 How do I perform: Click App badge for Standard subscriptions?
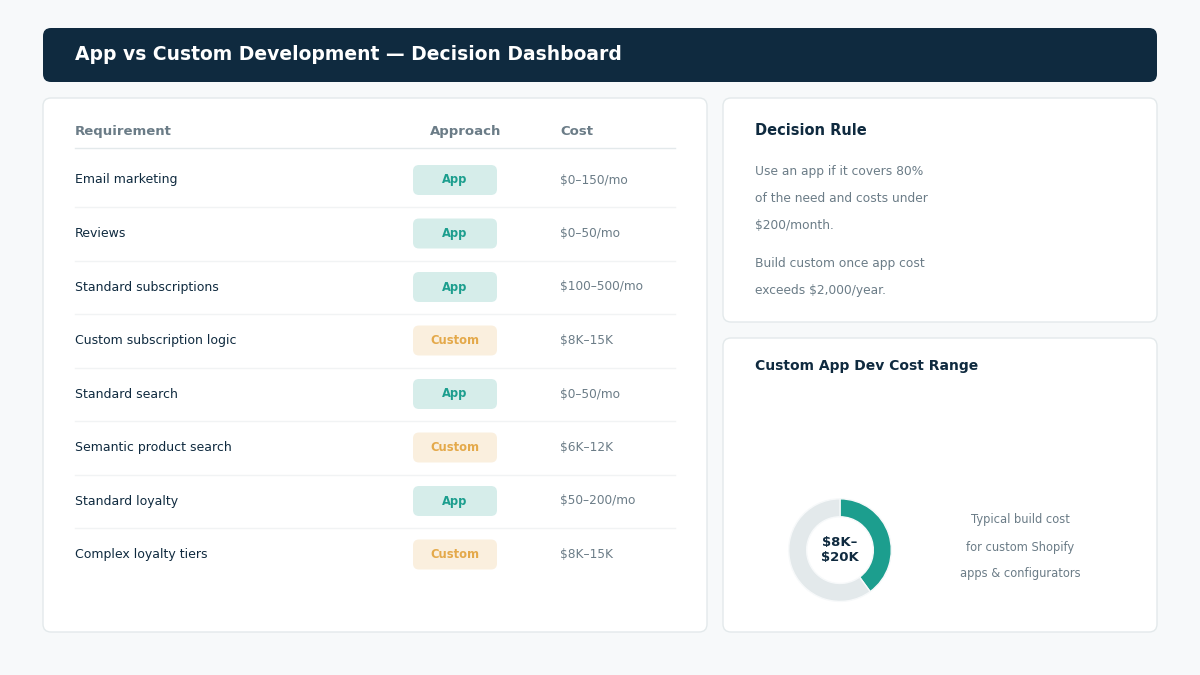[455, 287]
